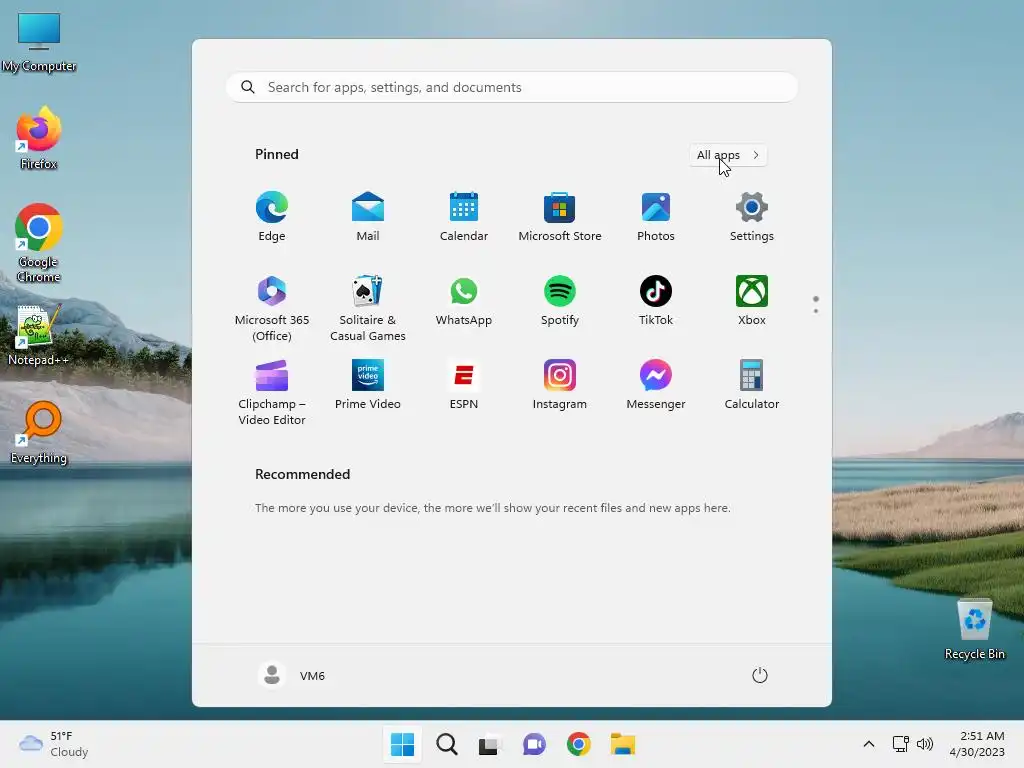Launch the Messenger app
Screen dimensions: 1024x768
pyautogui.click(x=656, y=385)
